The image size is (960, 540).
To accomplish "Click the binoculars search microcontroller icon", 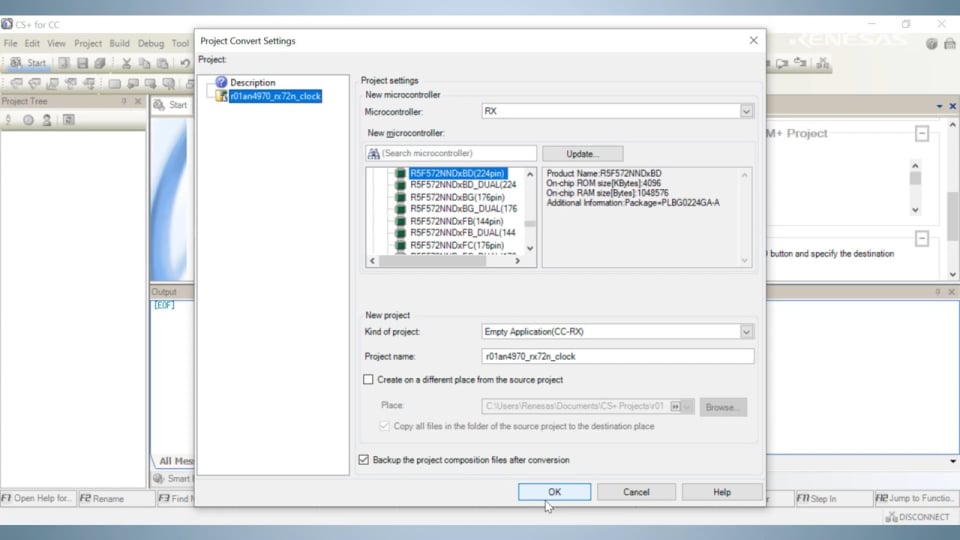I will 374,153.
